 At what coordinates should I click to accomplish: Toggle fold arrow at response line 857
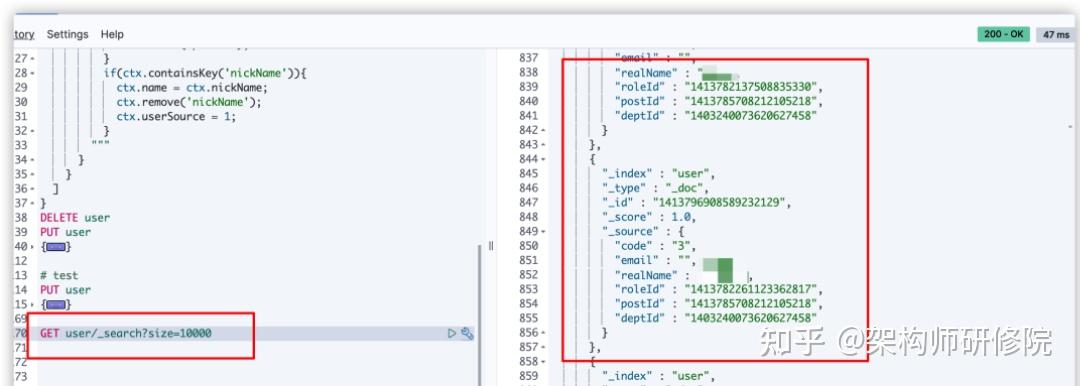[544, 347]
